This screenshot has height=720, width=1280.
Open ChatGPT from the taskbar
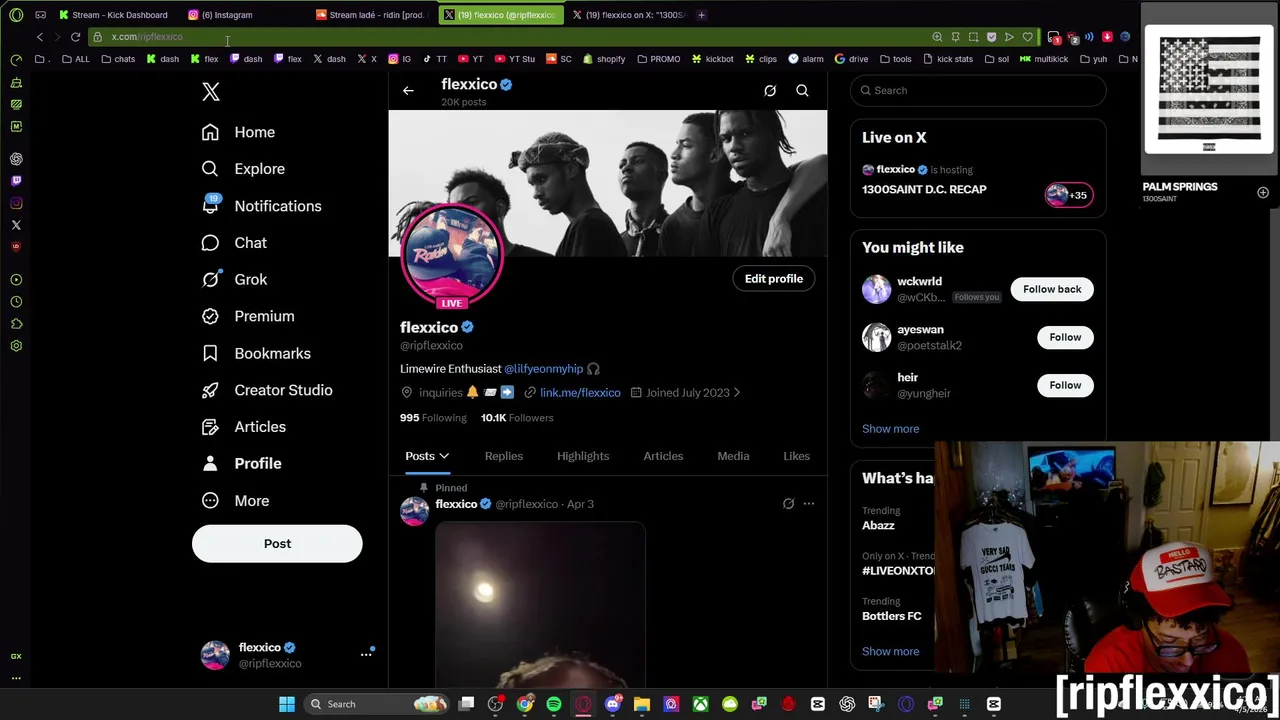tap(847, 704)
